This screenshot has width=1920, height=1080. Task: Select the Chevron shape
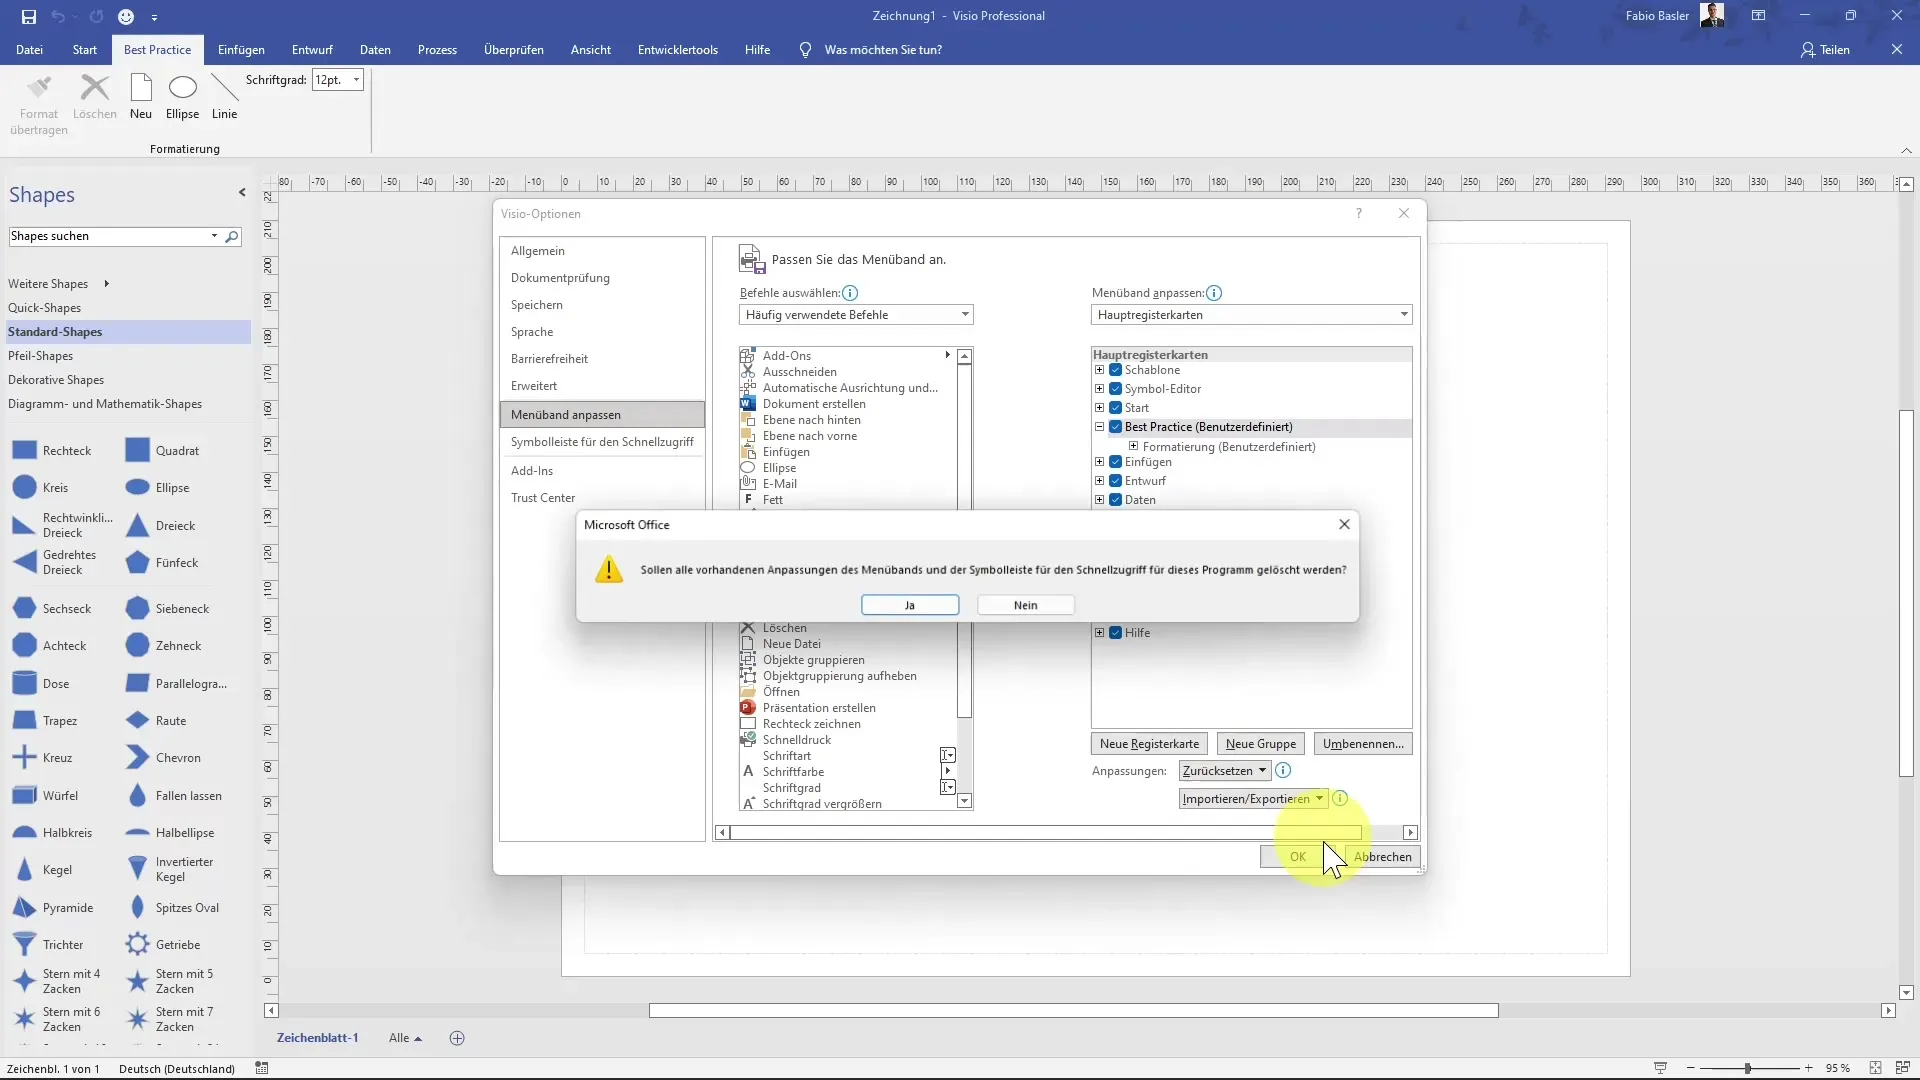tap(164, 758)
